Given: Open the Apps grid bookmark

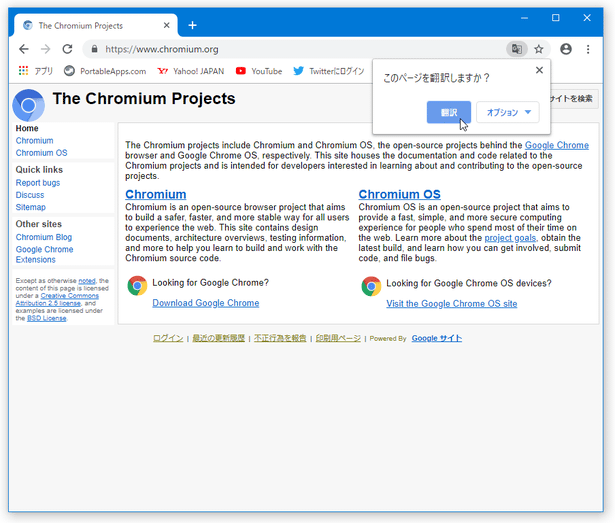Looking at the screenshot, I should [35, 71].
